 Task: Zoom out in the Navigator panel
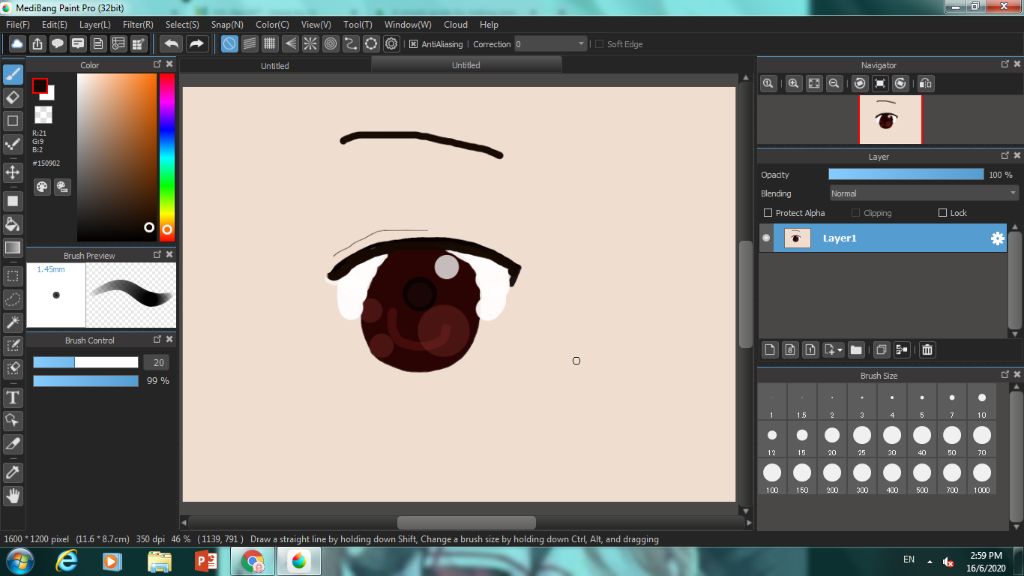834,84
